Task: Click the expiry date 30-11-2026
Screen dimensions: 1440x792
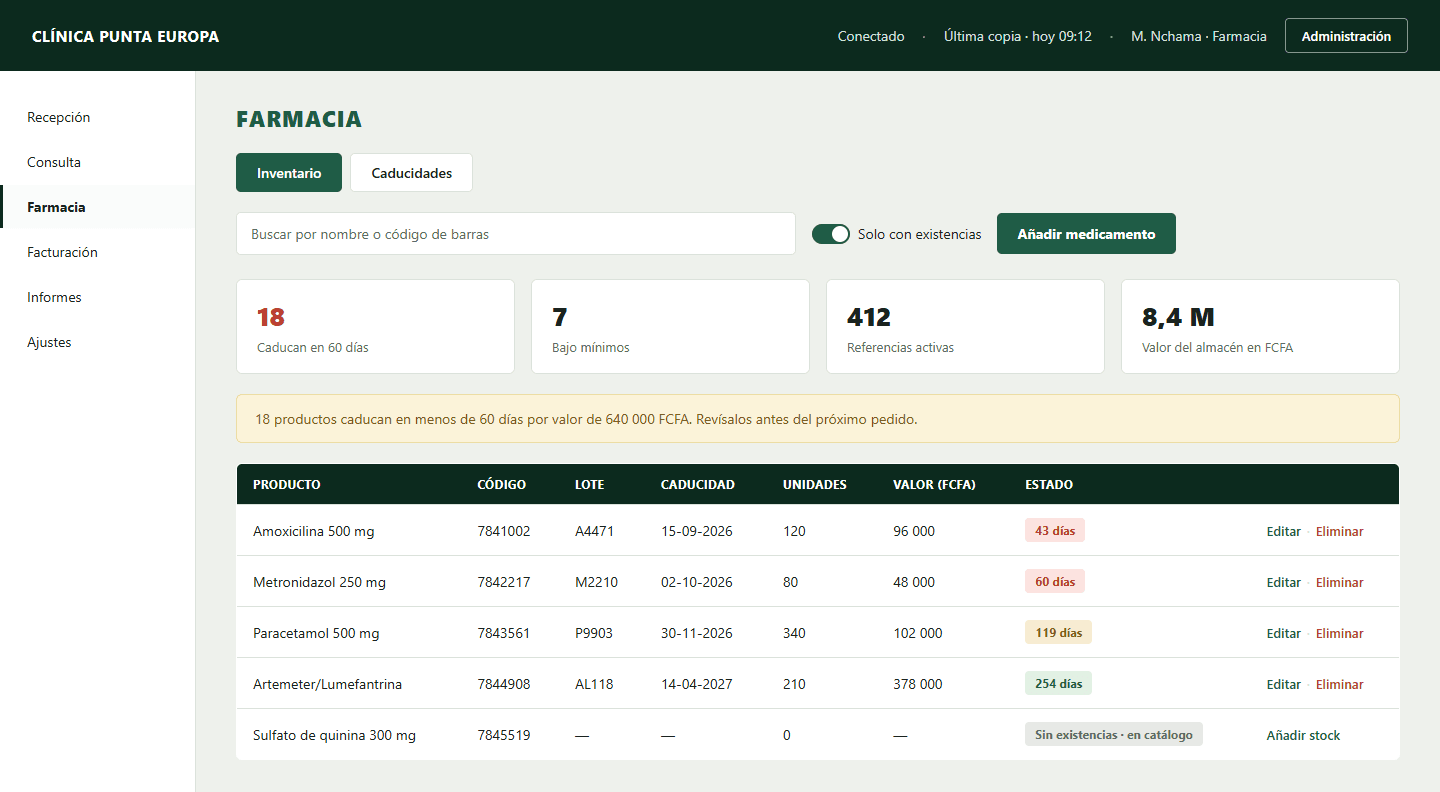Action: coord(696,633)
